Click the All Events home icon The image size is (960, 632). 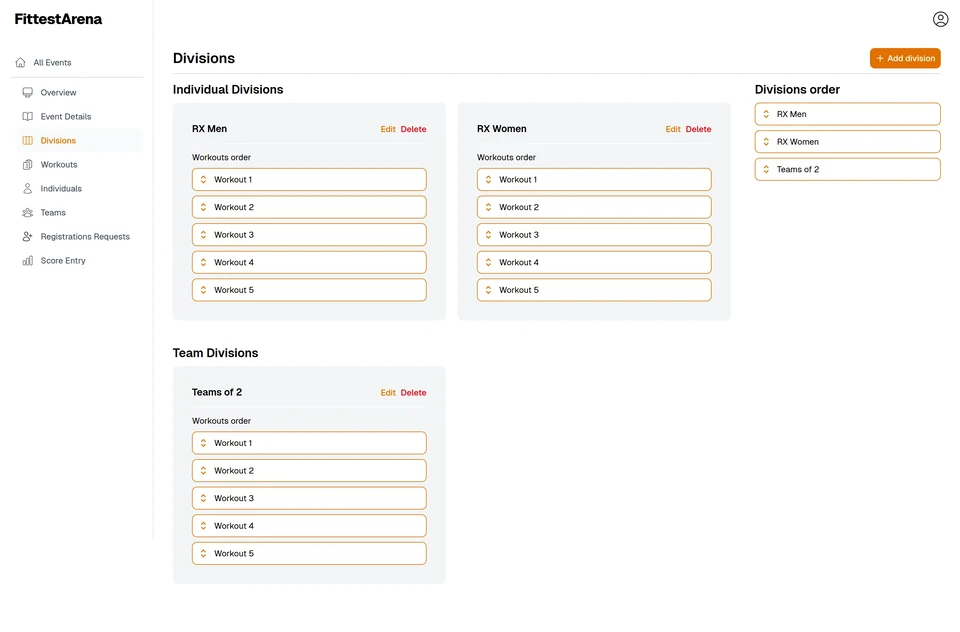(x=21, y=63)
